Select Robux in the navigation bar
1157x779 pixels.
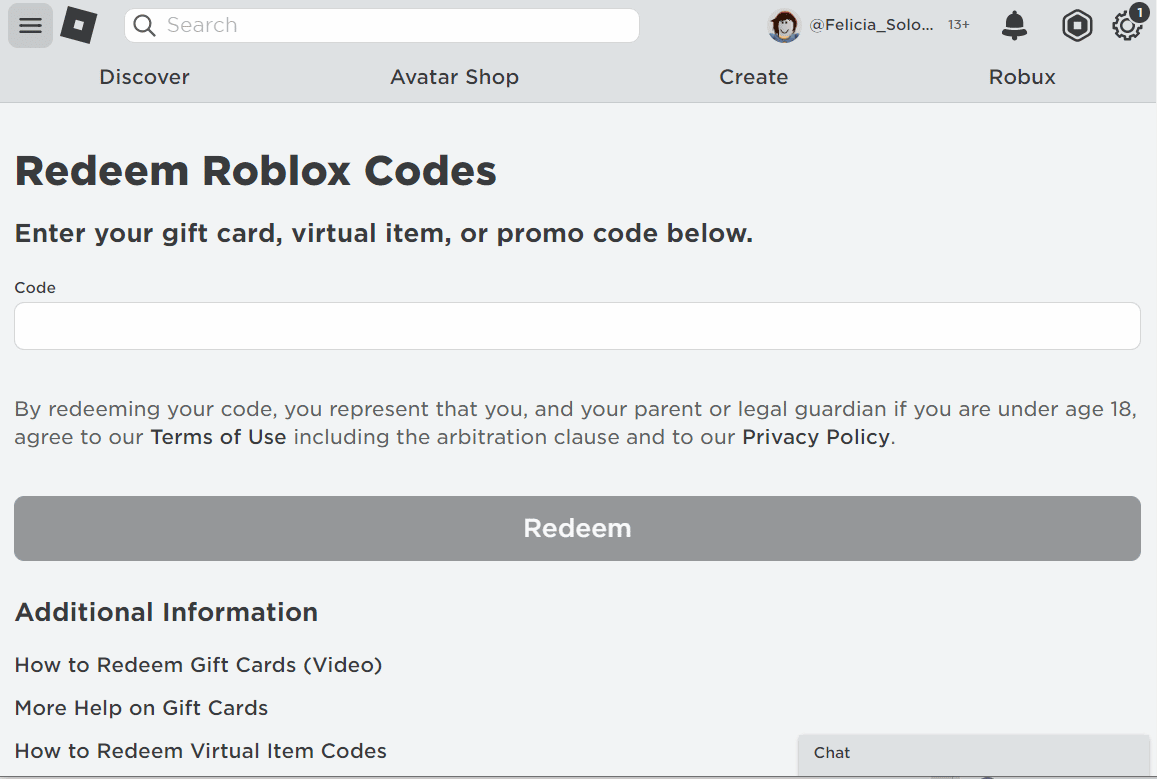click(1021, 76)
